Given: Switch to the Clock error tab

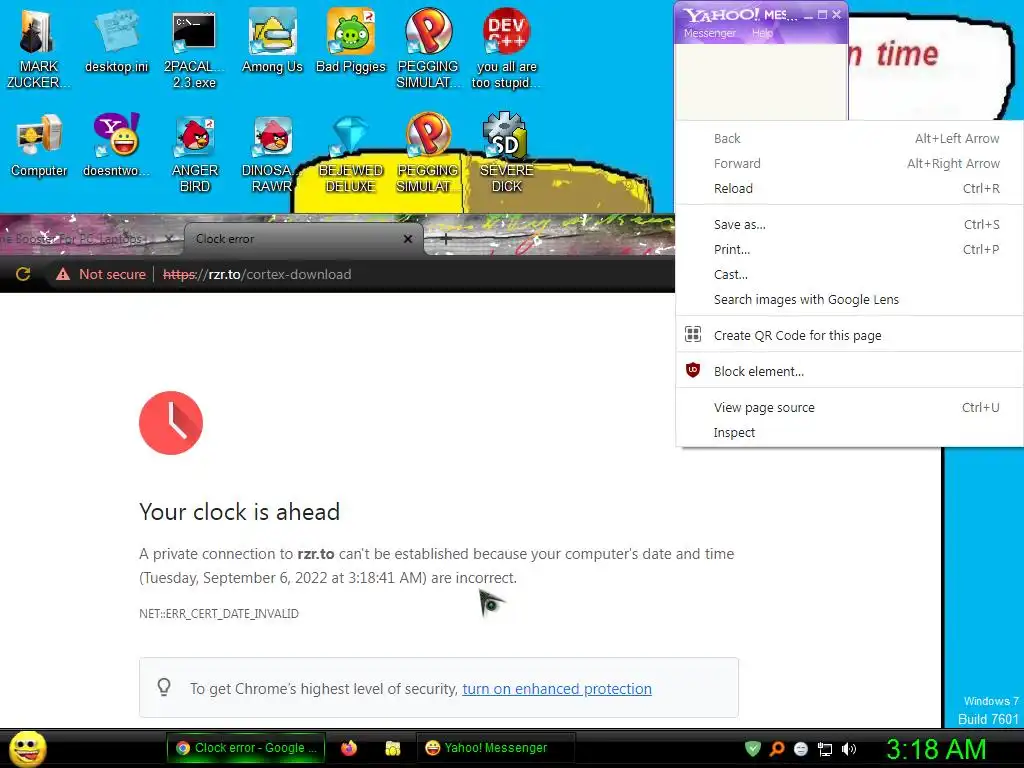Looking at the screenshot, I should pyautogui.click(x=304, y=239).
